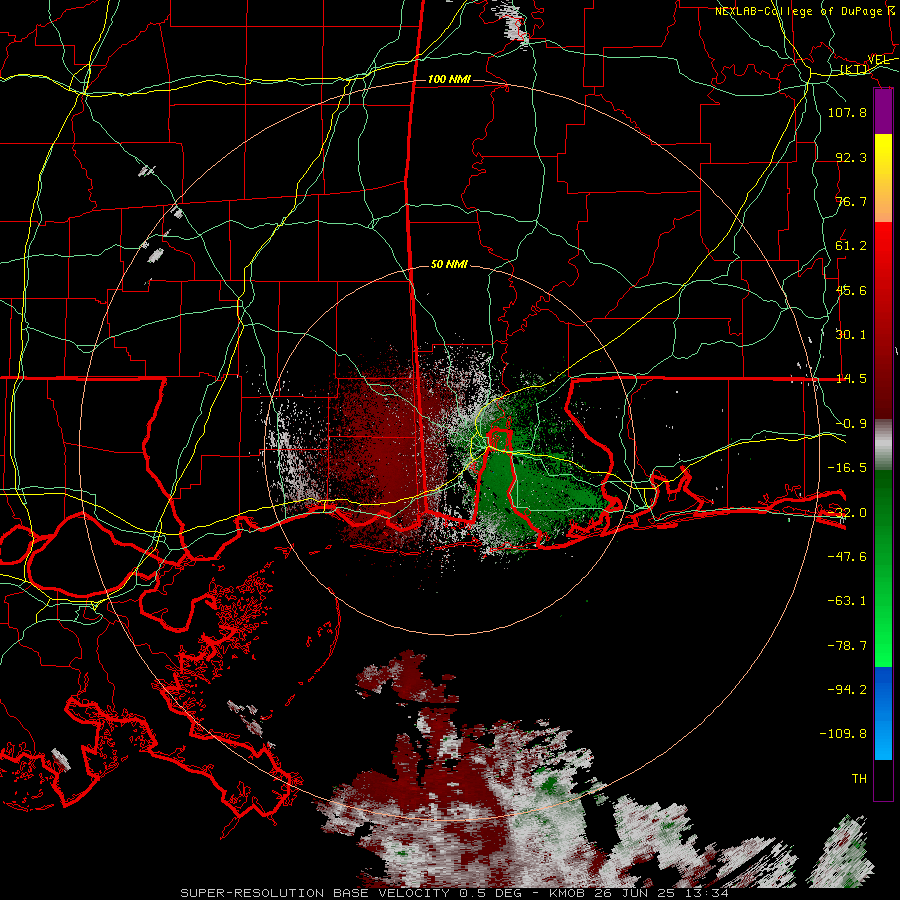Select the 30.1 velocity scale value
The image size is (900, 900).
click(x=851, y=335)
